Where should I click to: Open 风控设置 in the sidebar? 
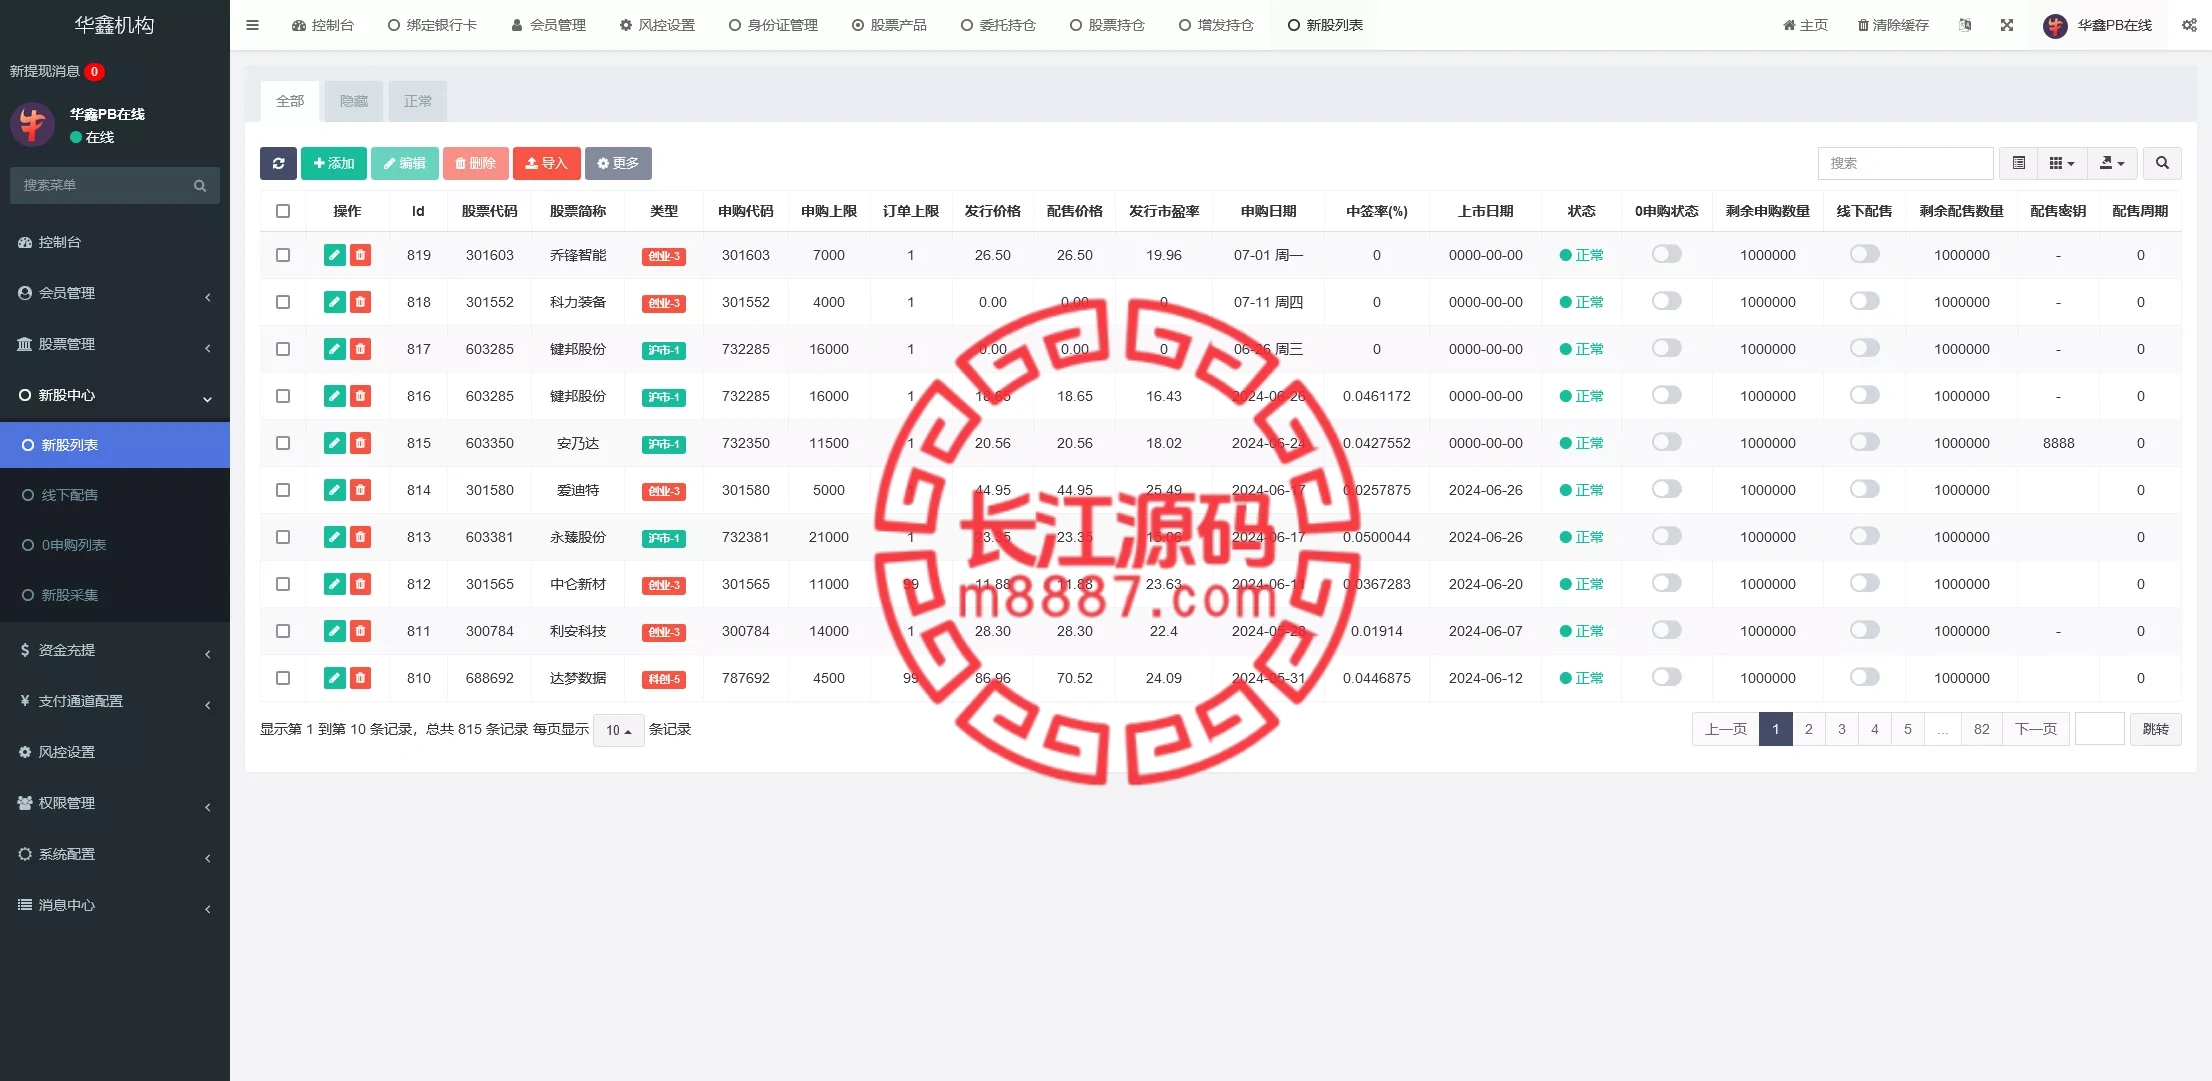click(115, 752)
